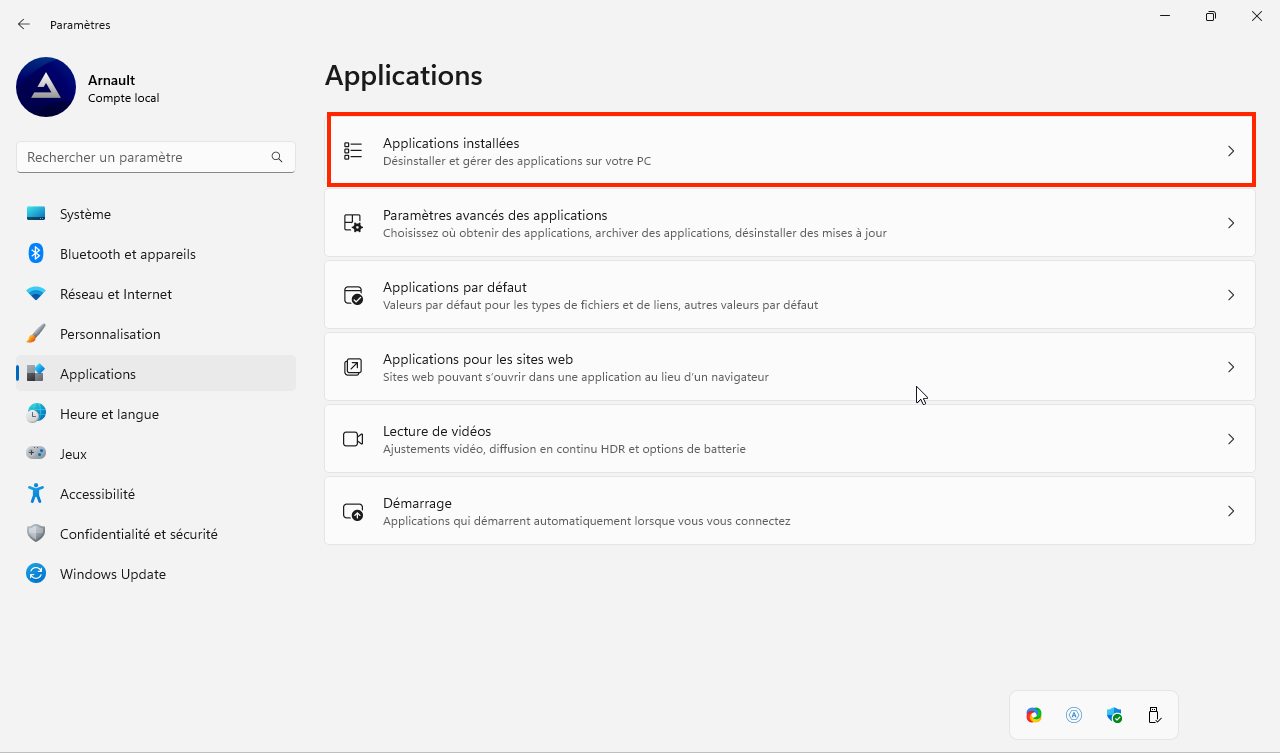
Task: Click the Accessibilité person icon
Action: [35, 493]
